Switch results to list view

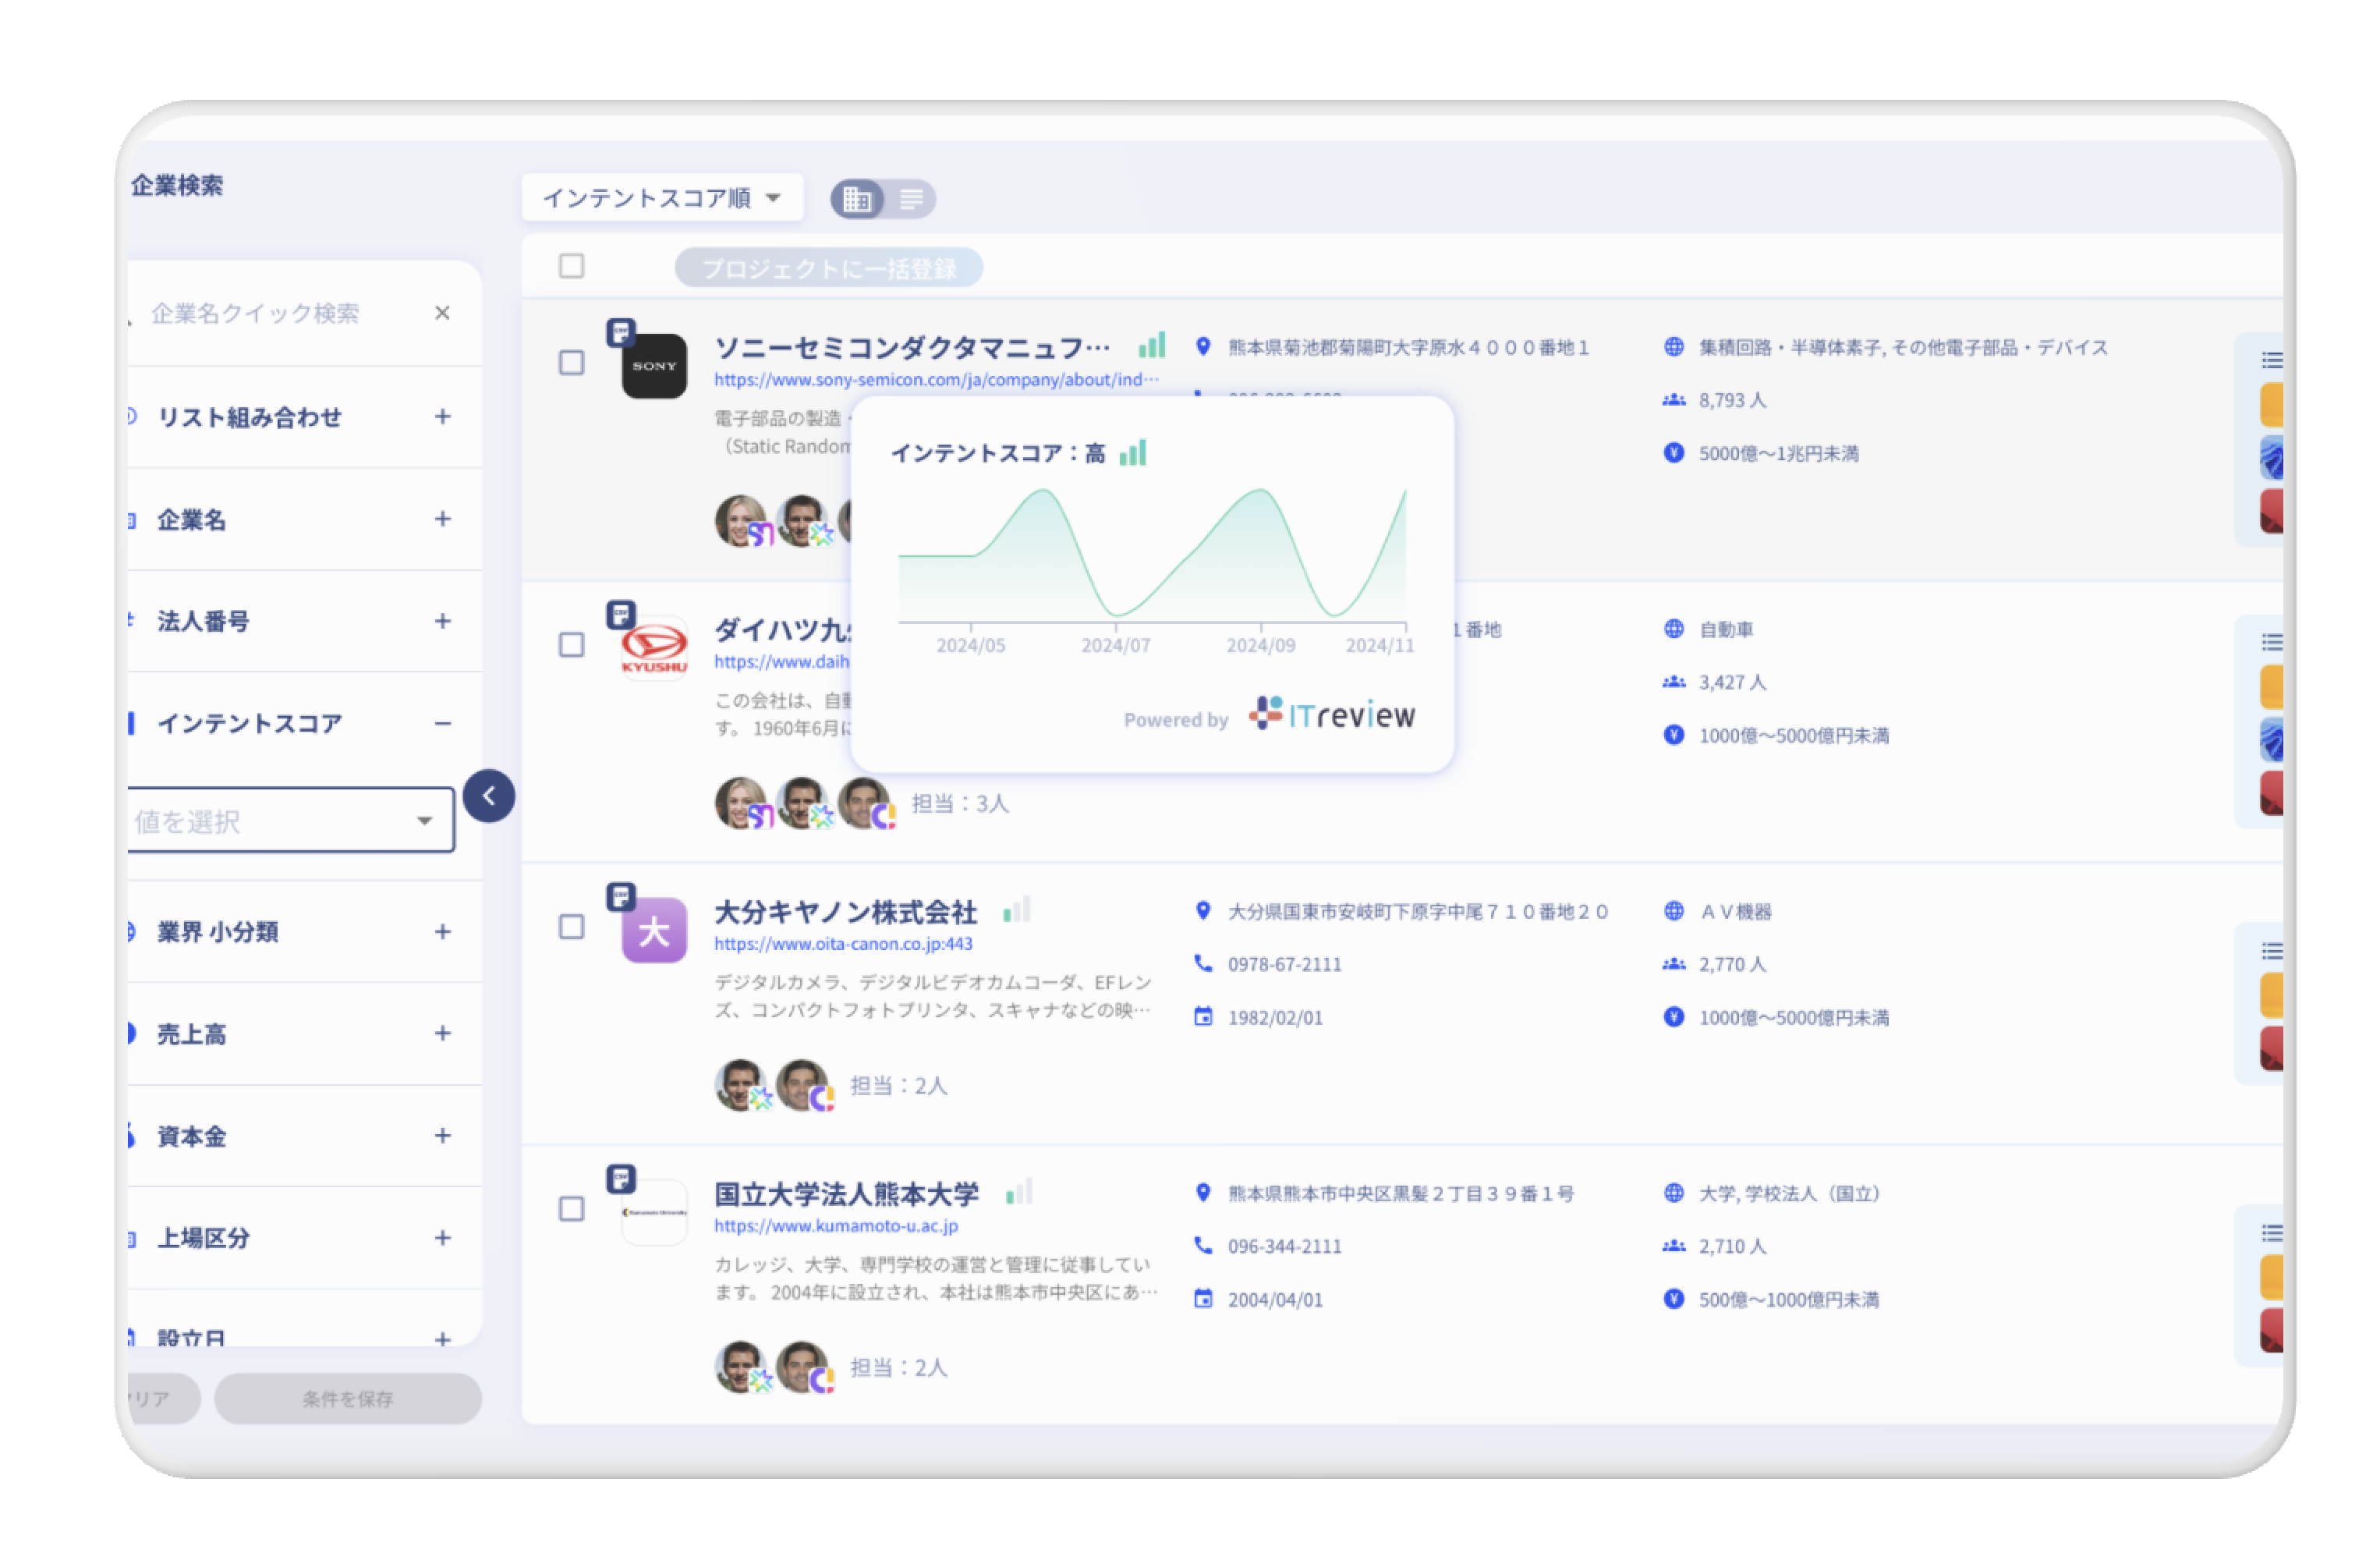(x=910, y=199)
